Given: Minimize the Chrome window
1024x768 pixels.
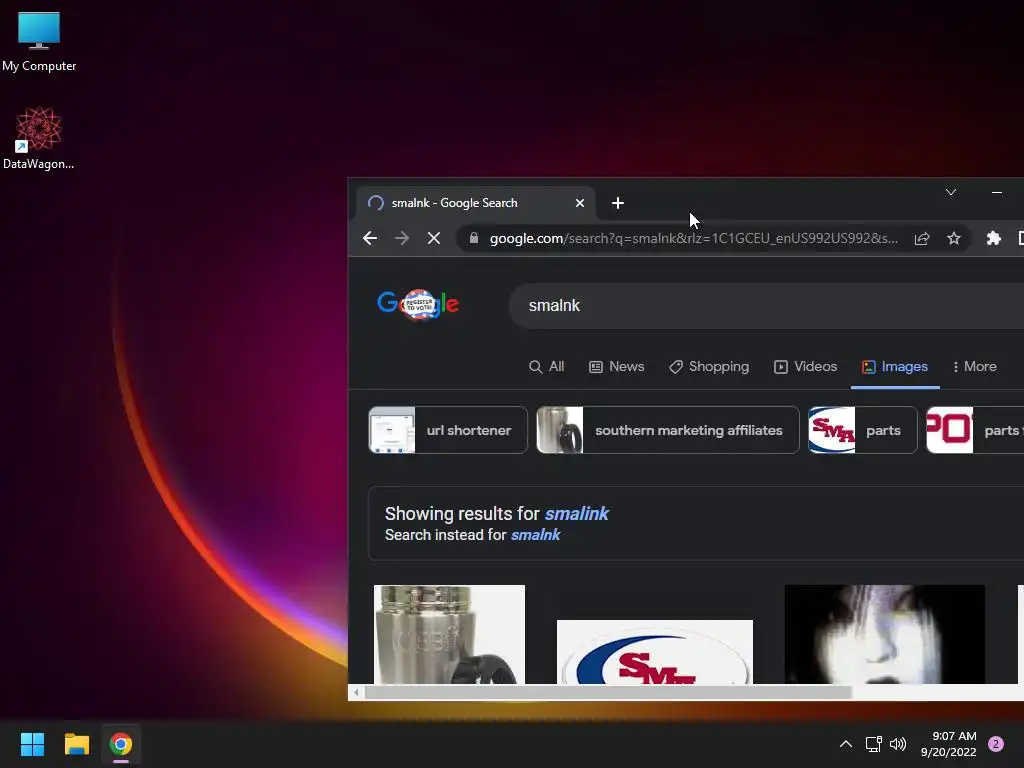Looking at the screenshot, I should [997, 192].
